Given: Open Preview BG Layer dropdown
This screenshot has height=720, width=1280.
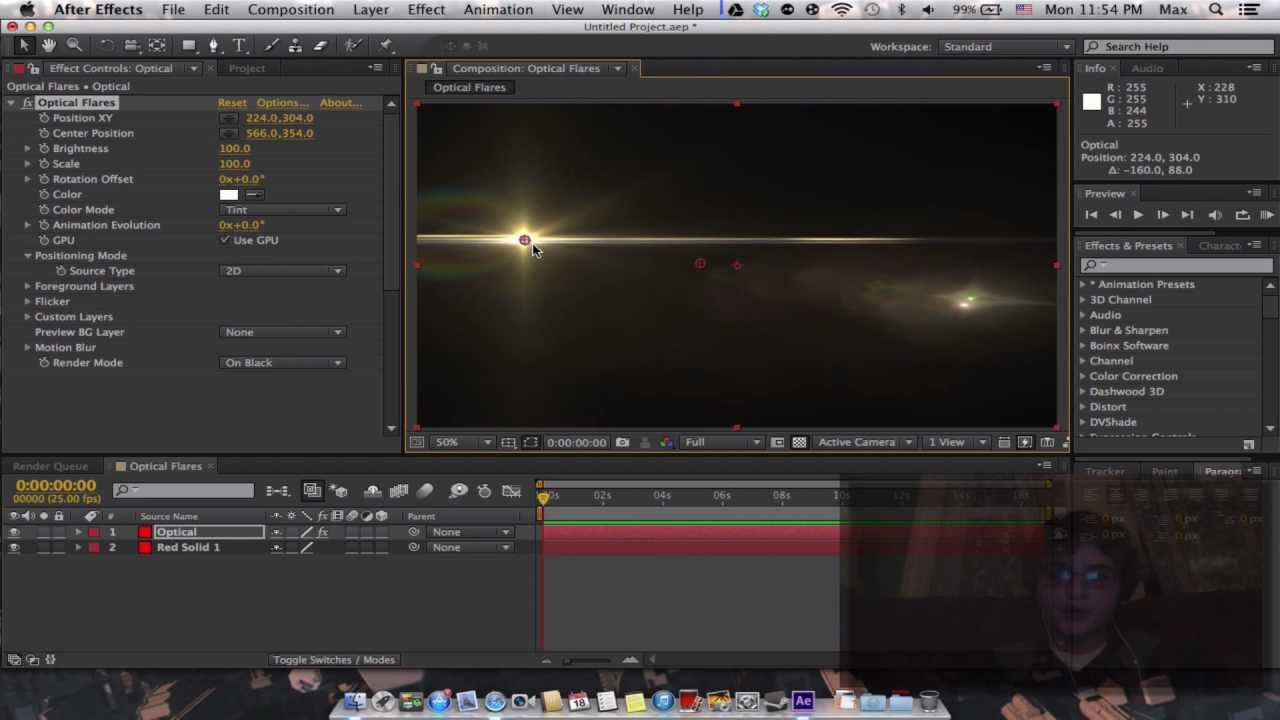Looking at the screenshot, I should 283,332.
